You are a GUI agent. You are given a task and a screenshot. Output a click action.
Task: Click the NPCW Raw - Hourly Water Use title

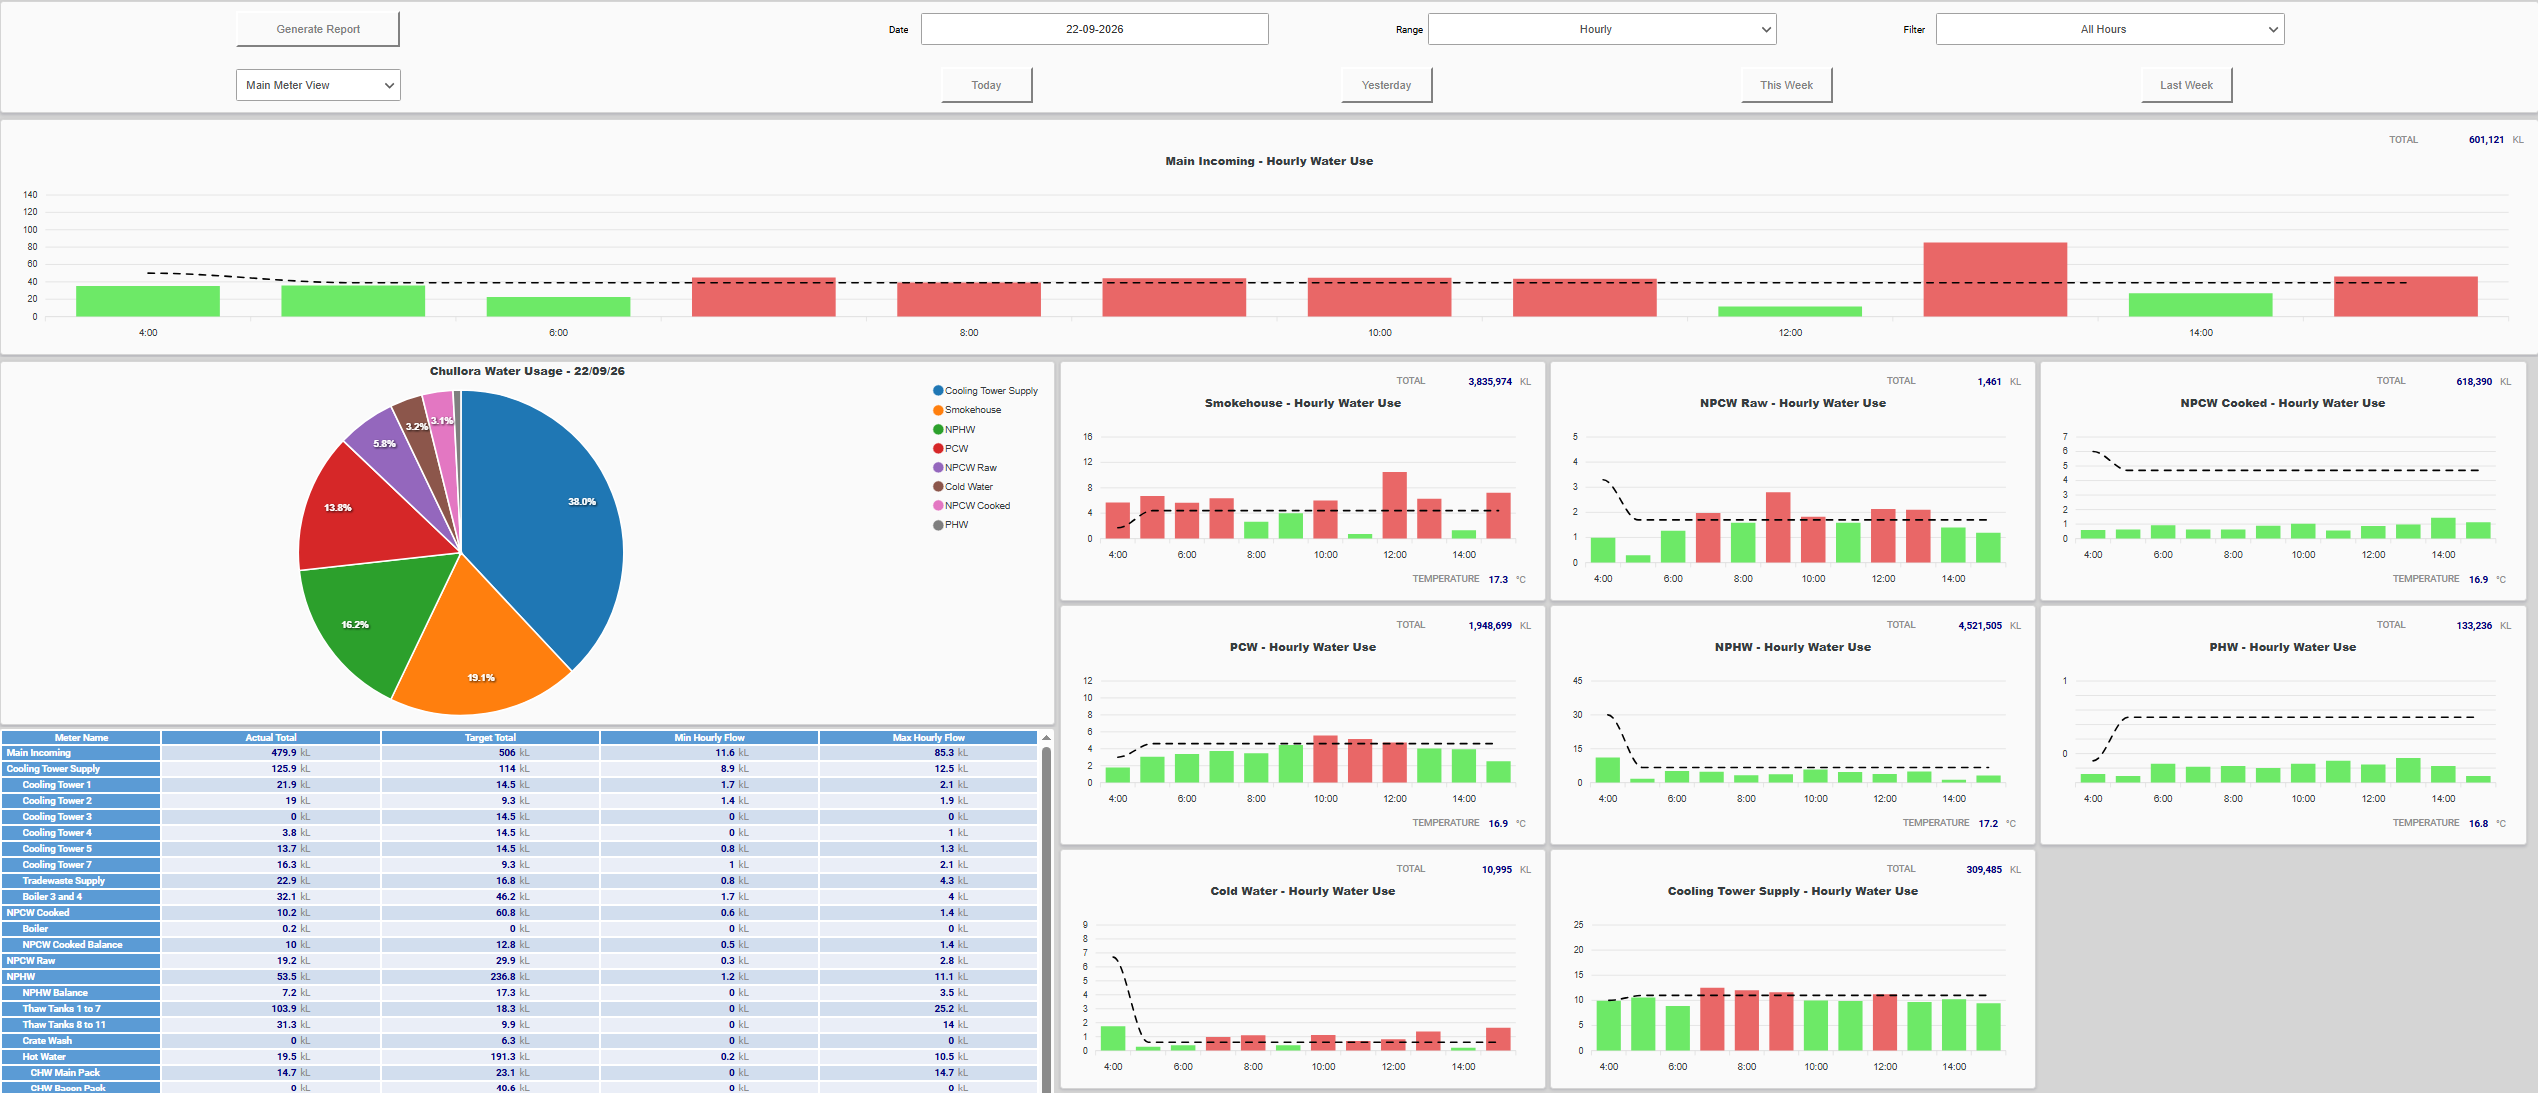coord(1793,403)
